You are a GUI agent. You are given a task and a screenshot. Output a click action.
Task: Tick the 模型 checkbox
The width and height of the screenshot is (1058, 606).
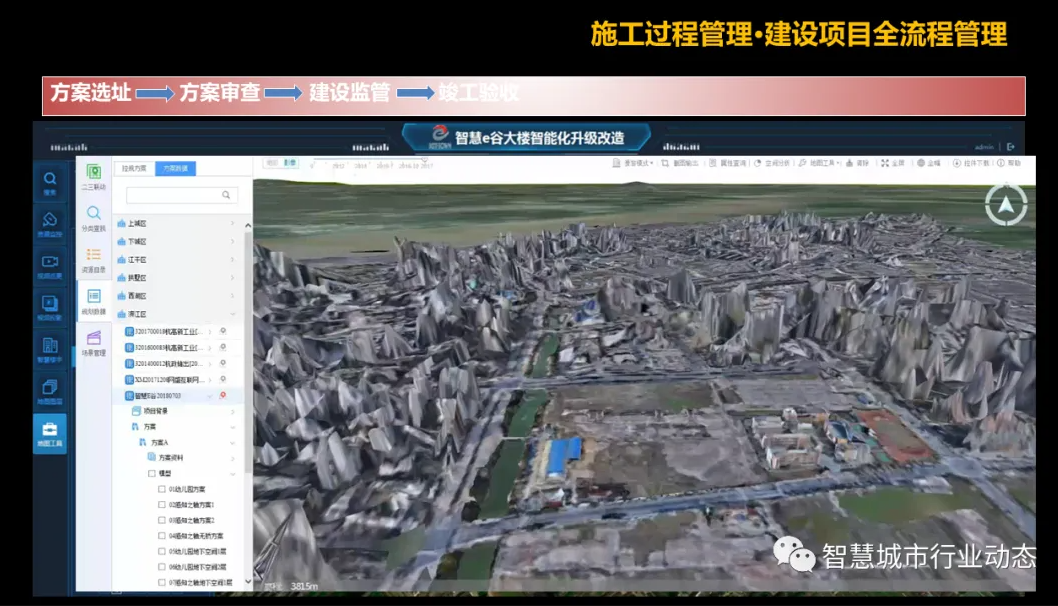152,474
